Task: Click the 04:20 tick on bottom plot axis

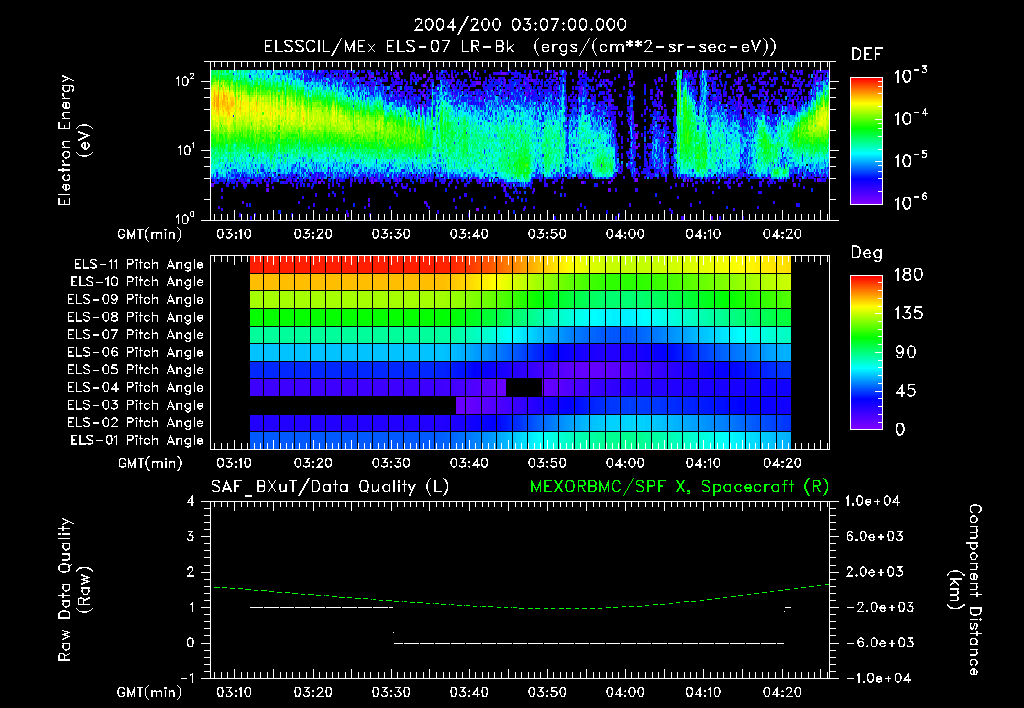Action: (782, 692)
